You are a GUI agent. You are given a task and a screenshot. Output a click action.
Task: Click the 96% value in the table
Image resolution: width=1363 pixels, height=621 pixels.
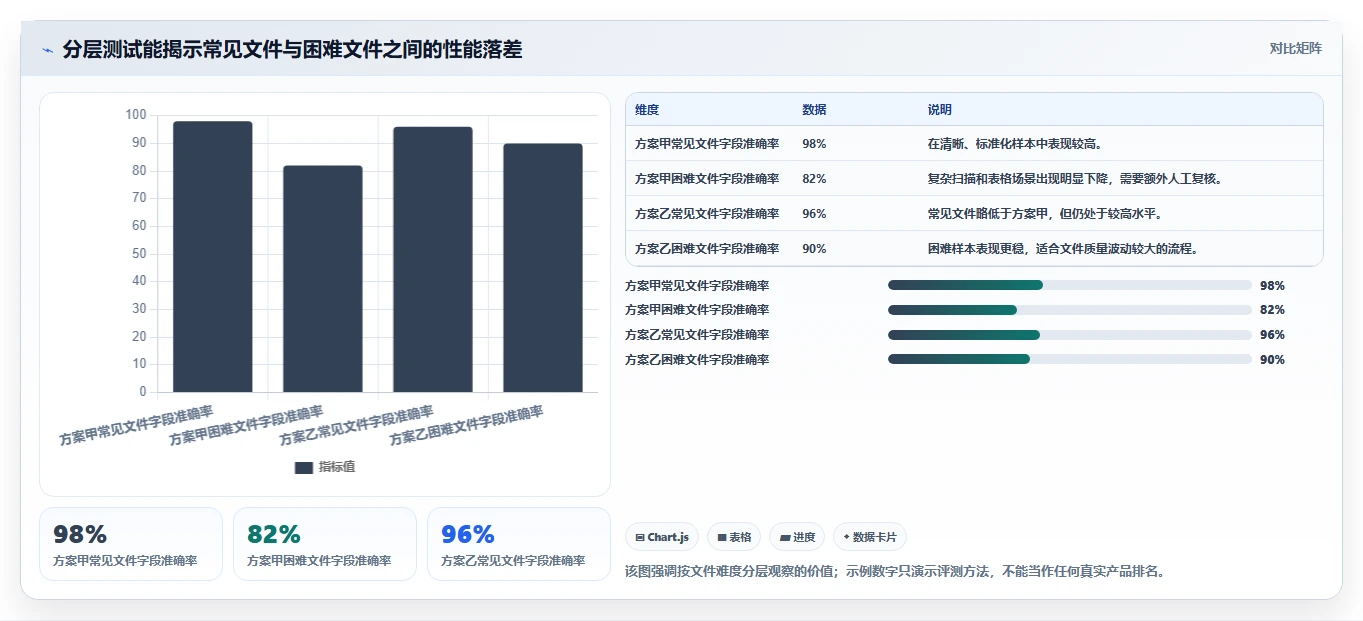click(x=814, y=214)
